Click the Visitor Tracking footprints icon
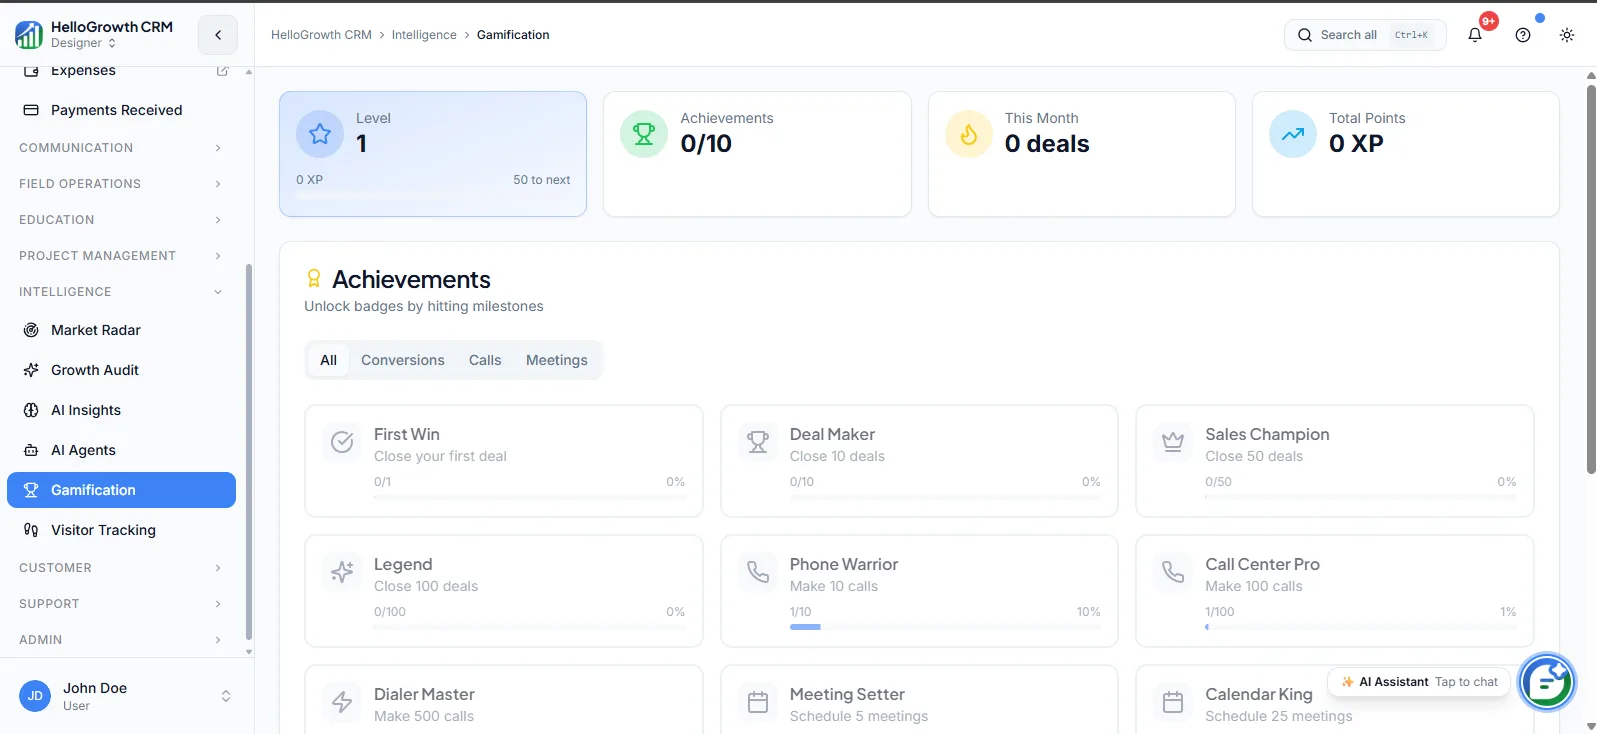Viewport: 1597px width, 734px height. coord(31,530)
